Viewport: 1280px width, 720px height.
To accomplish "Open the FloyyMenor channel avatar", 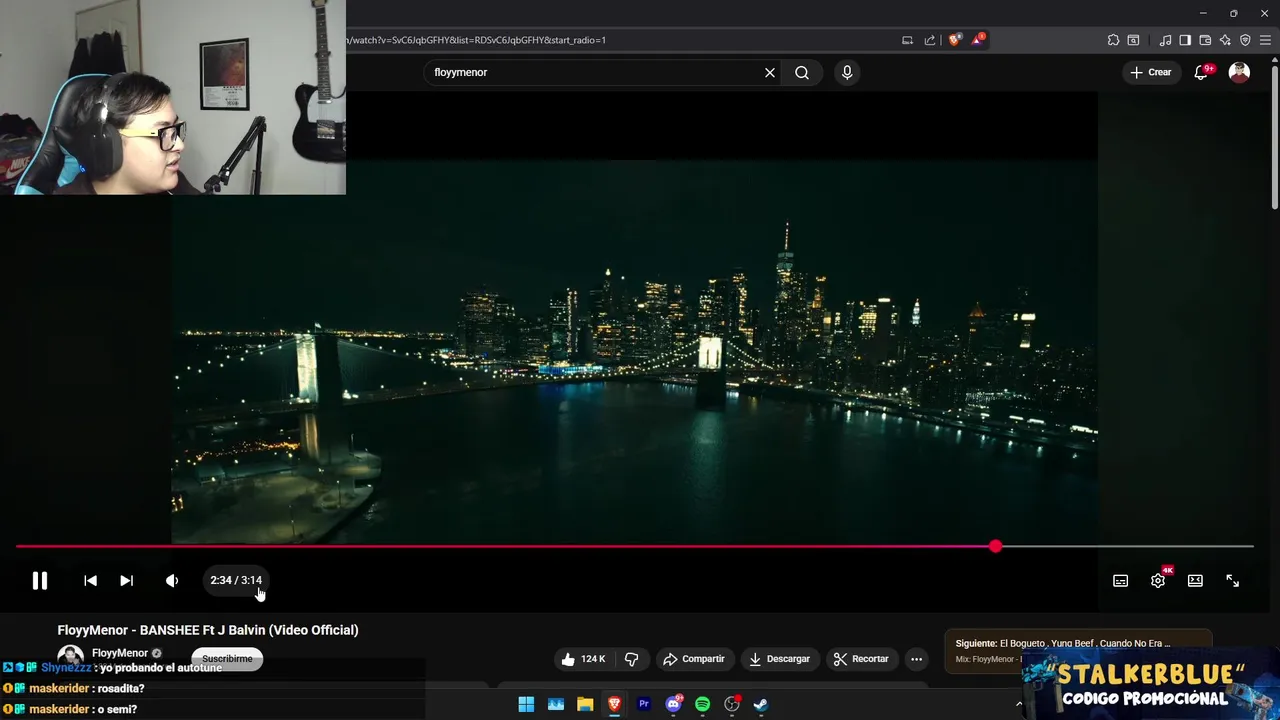I will (x=70, y=658).
